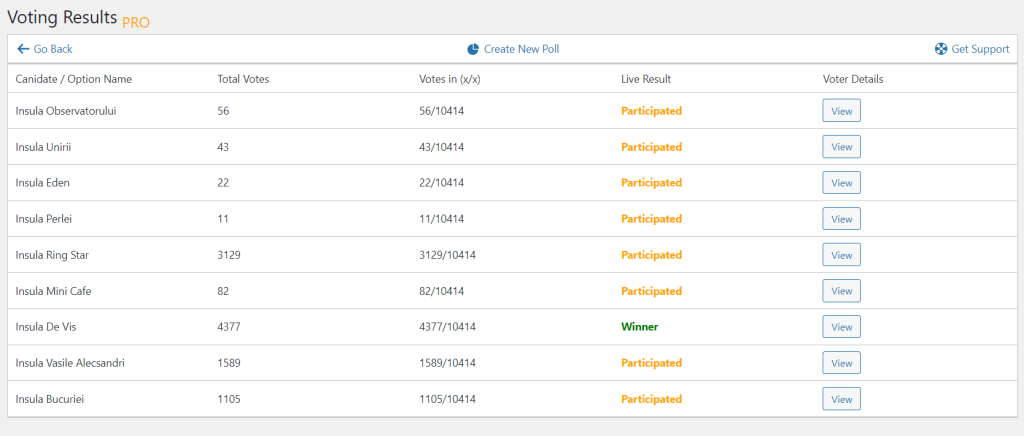The width and height of the screenshot is (1024, 436).
Task: View voter details for Insula Vasile Alecsandri
Action: pos(841,363)
